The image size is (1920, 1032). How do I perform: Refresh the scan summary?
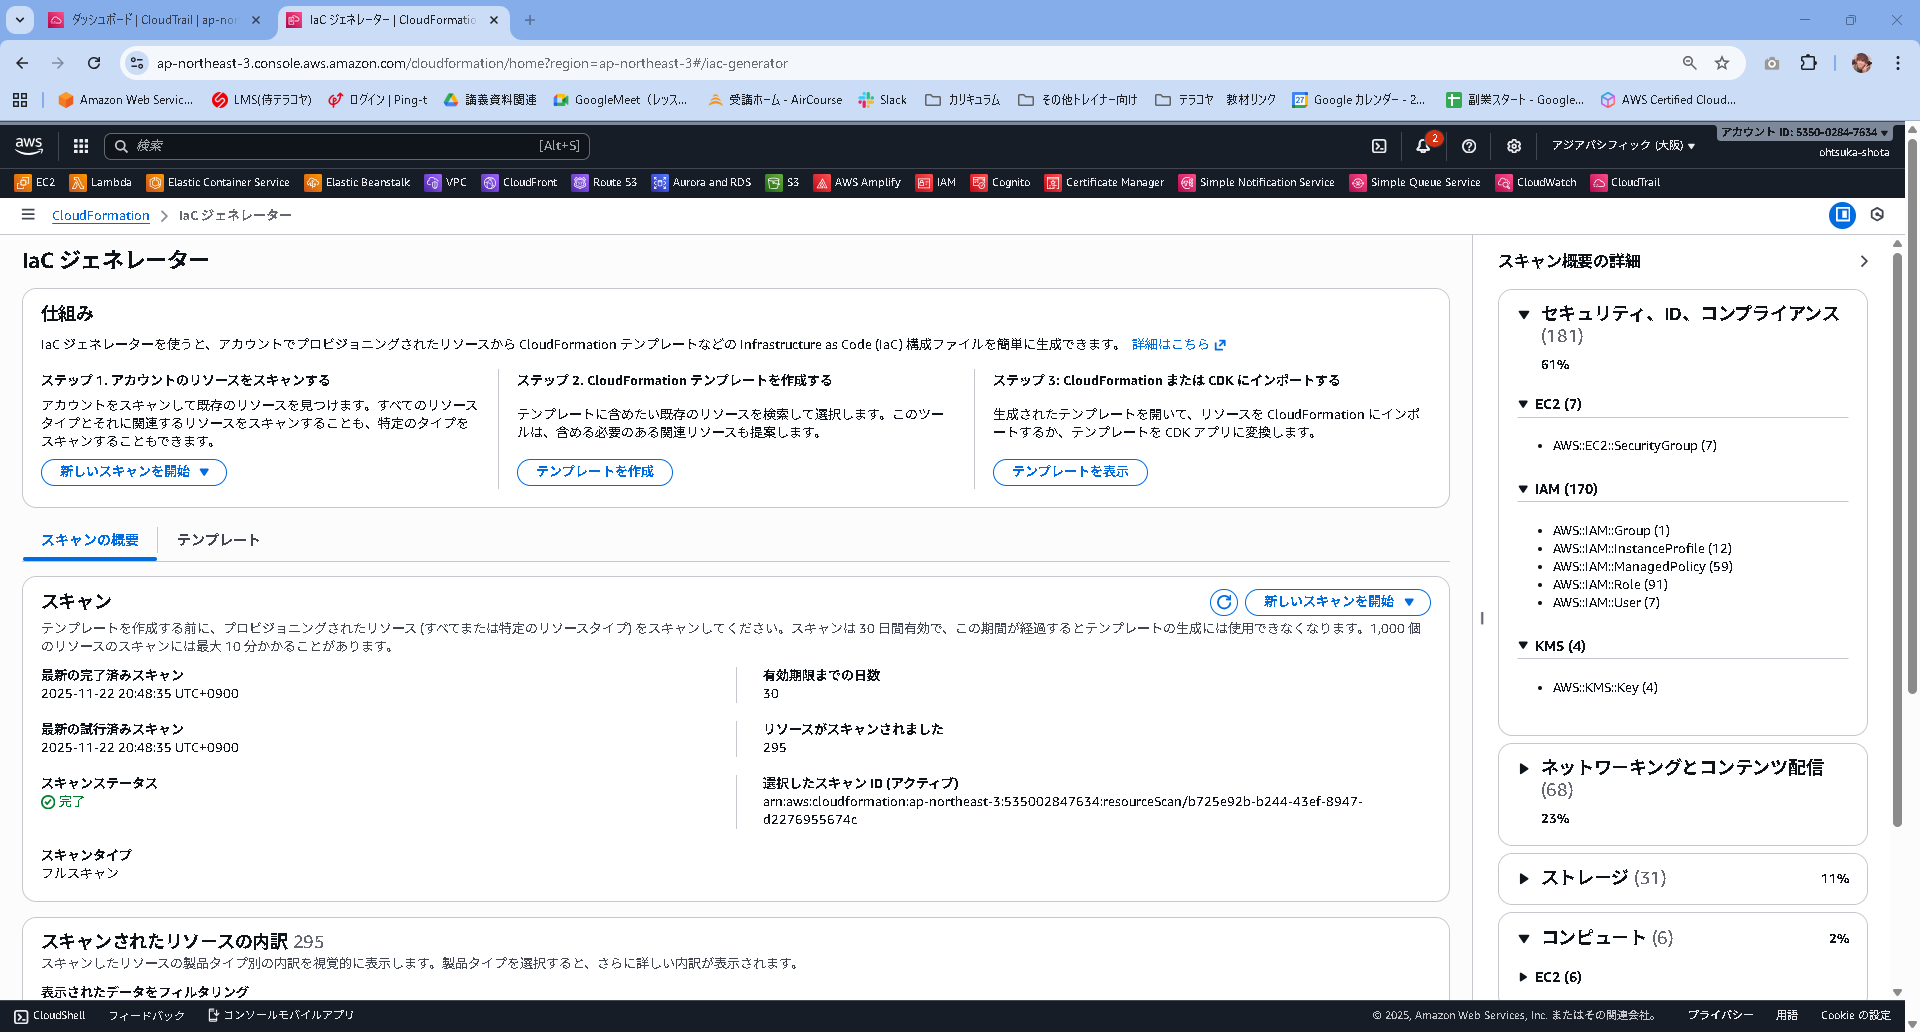[1224, 602]
